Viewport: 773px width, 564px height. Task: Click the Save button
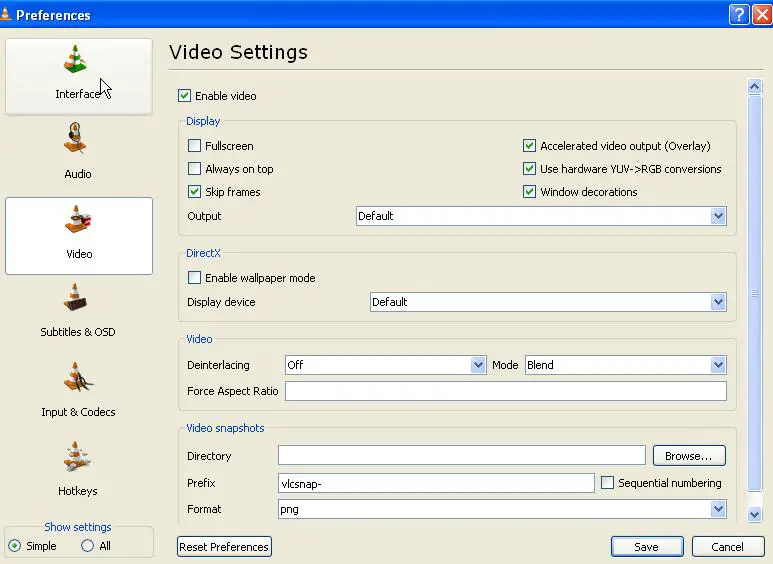[x=647, y=547]
